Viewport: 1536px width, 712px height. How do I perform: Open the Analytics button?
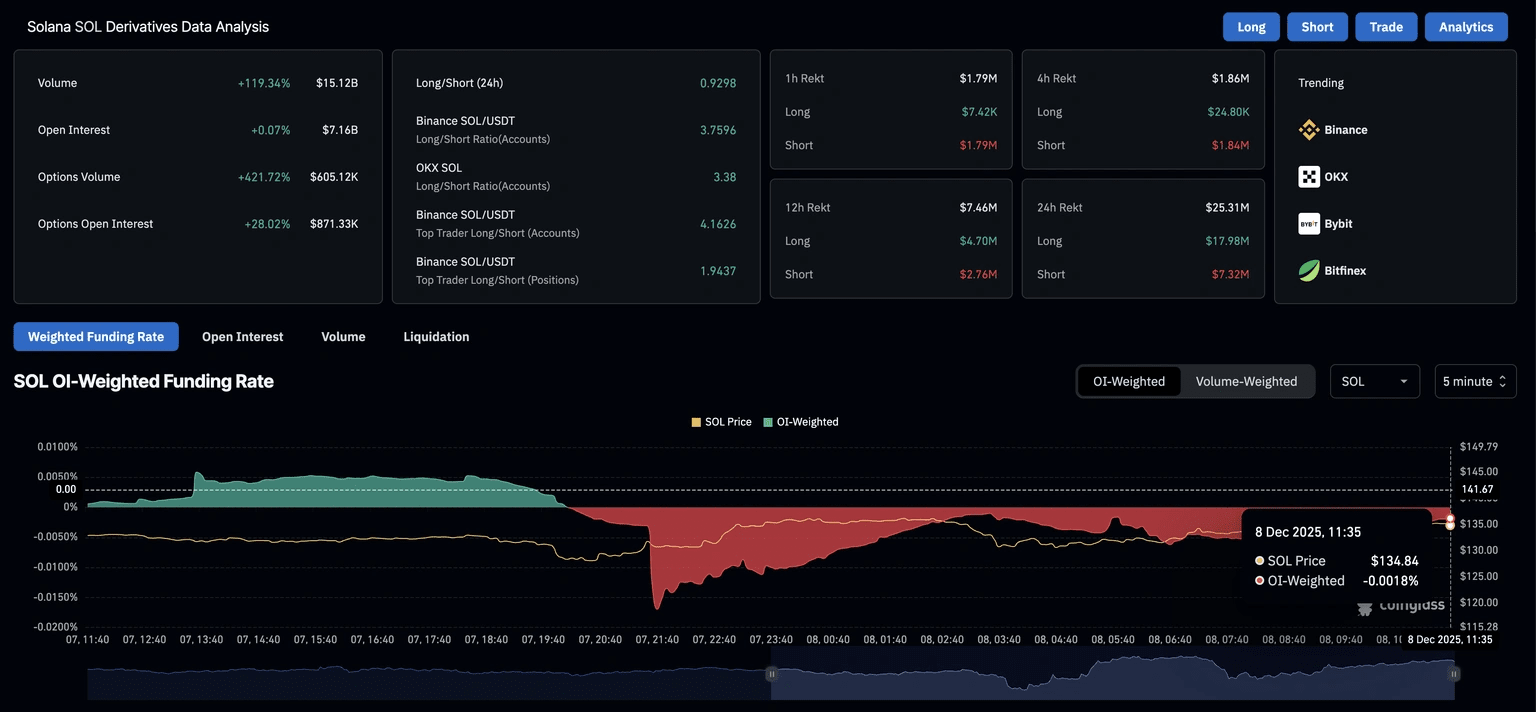[1466, 27]
